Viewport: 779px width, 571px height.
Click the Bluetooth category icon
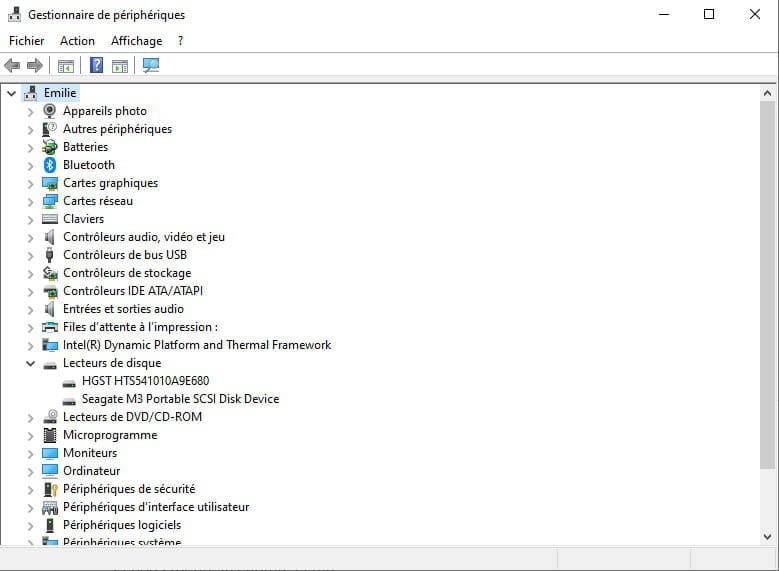50,165
